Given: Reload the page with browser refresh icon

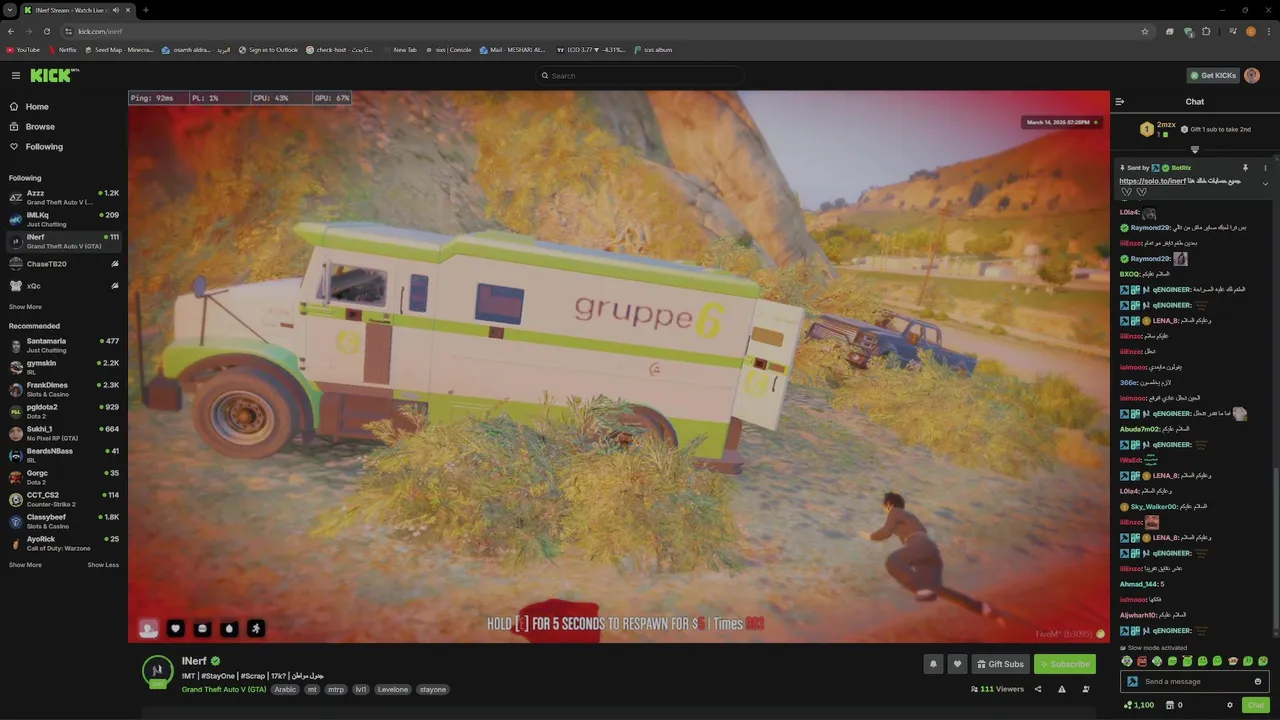Looking at the screenshot, I should [47, 31].
